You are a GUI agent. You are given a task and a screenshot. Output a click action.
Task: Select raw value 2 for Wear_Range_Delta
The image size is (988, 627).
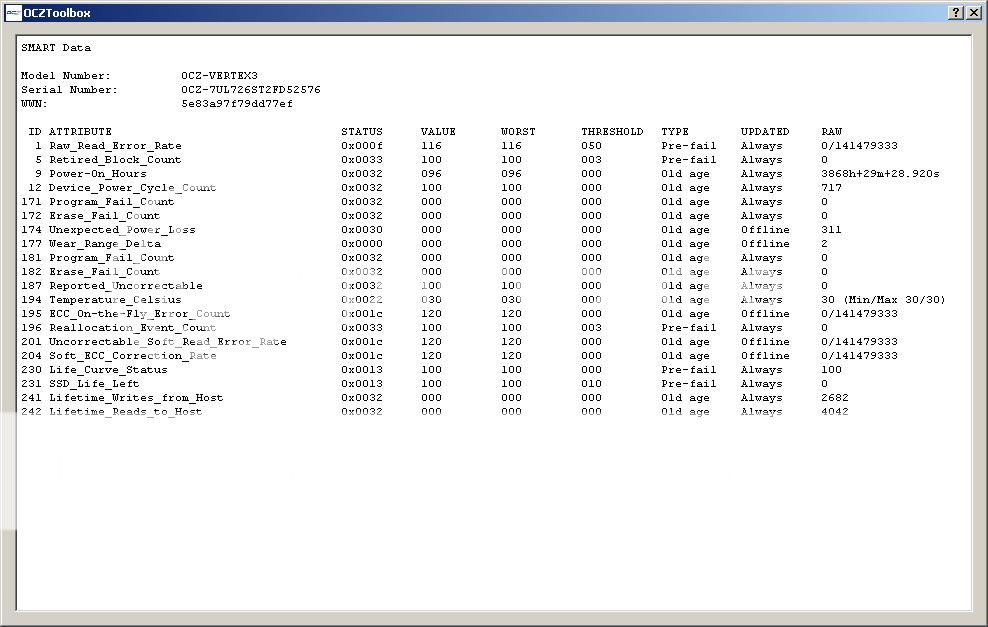click(824, 243)
